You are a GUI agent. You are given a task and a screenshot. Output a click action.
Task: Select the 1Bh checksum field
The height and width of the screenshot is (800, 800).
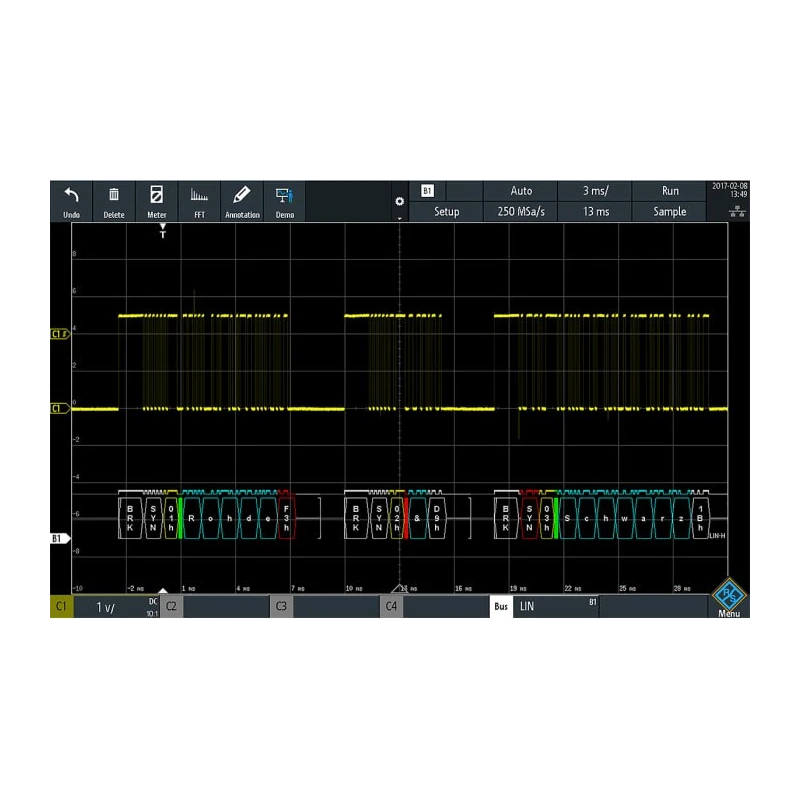(701, 518)
